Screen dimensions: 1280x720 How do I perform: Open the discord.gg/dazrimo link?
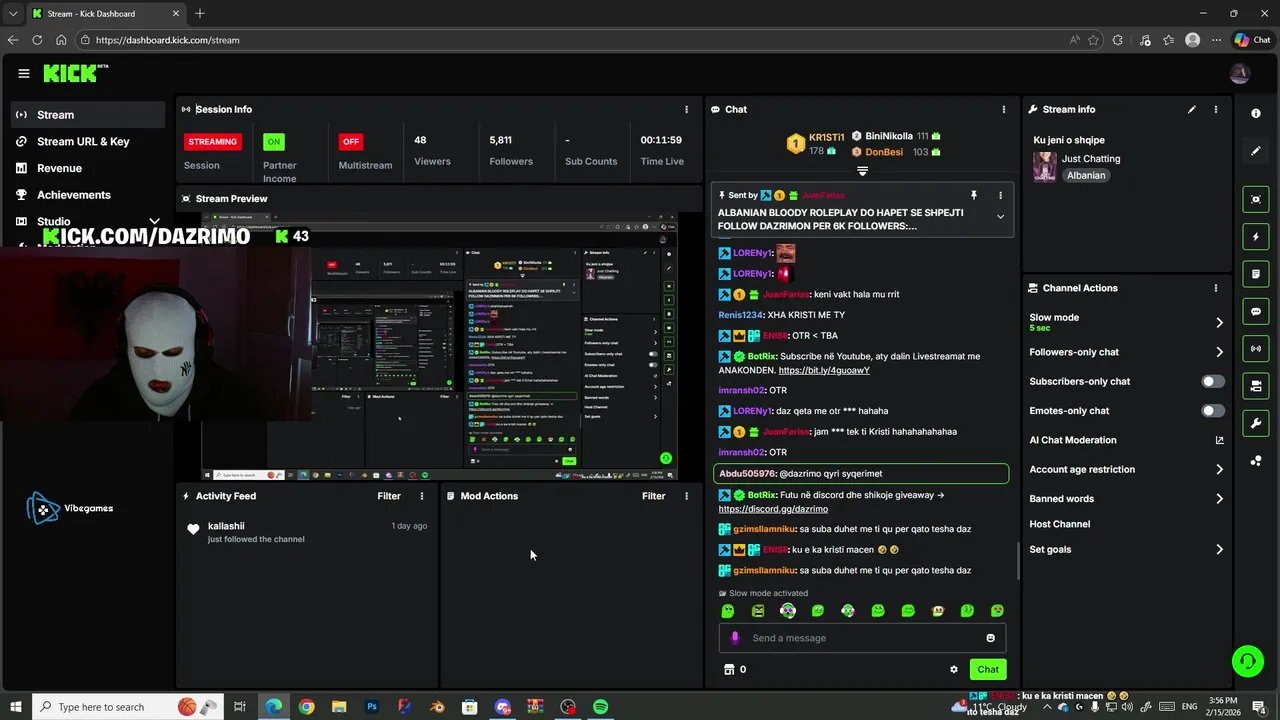point(773,509)
